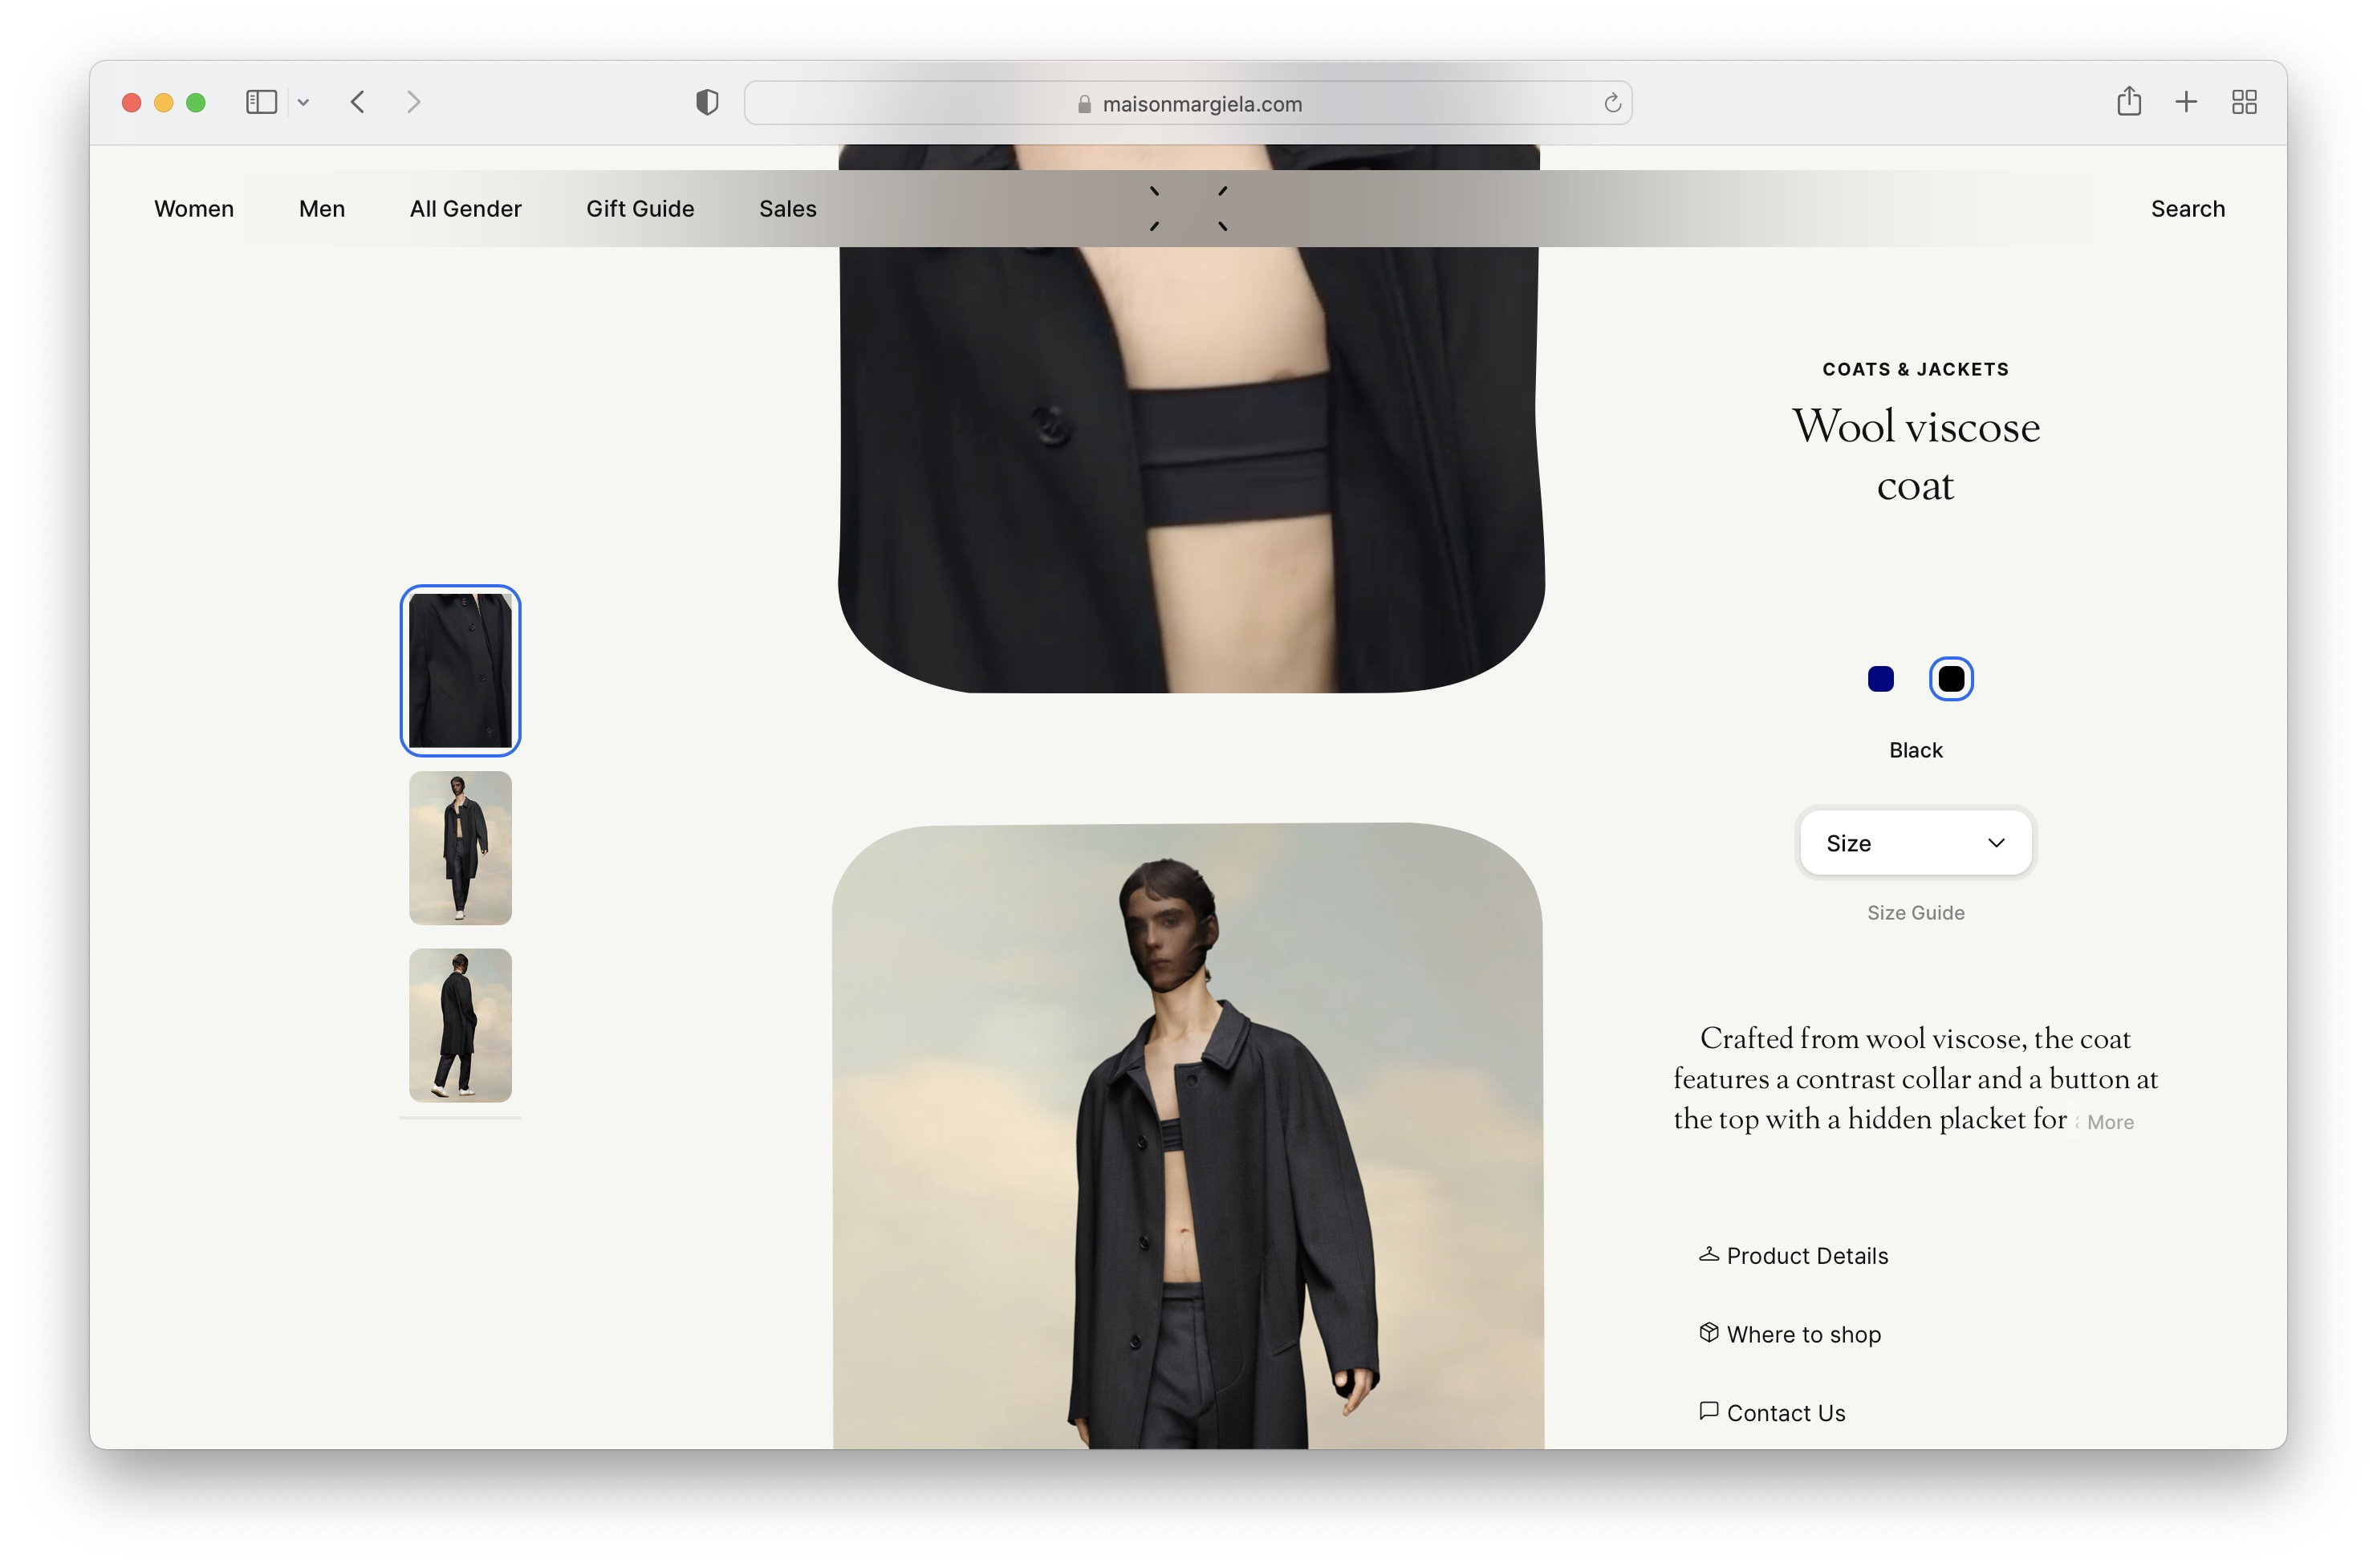Open the site Search
The width and height of the screenshot is (2377, 1568).
[2188, 208]
